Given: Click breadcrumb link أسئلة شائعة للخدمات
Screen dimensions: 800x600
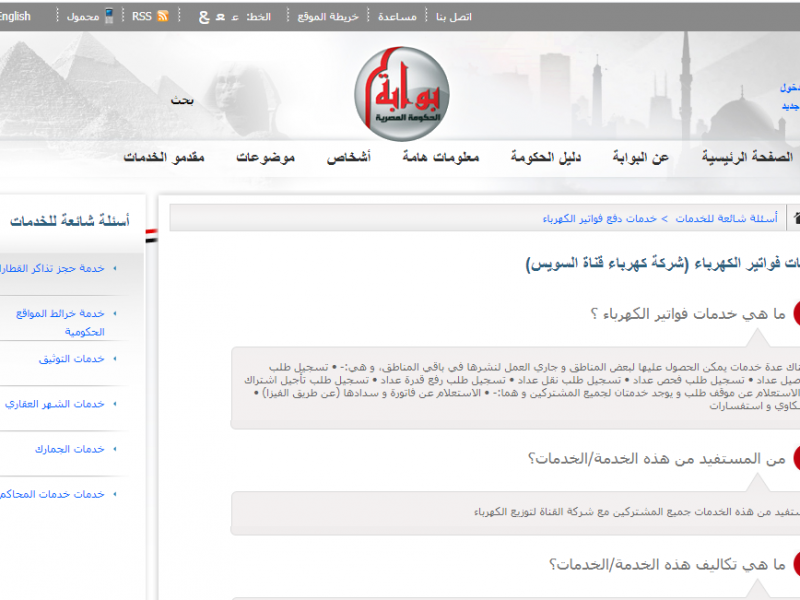Looking at the screenshot, I should (x=727, y=218).
